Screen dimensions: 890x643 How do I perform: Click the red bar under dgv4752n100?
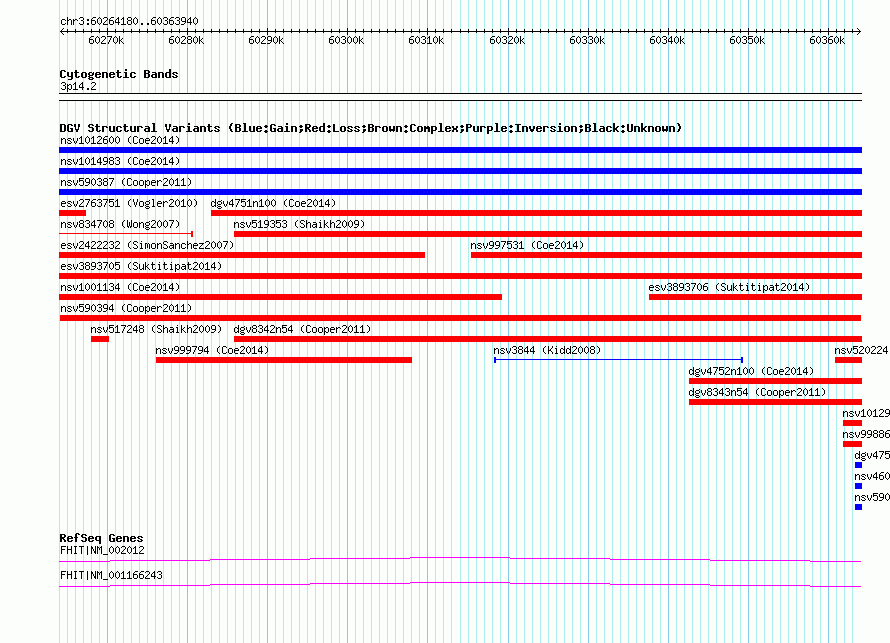[x=775, y=381]
